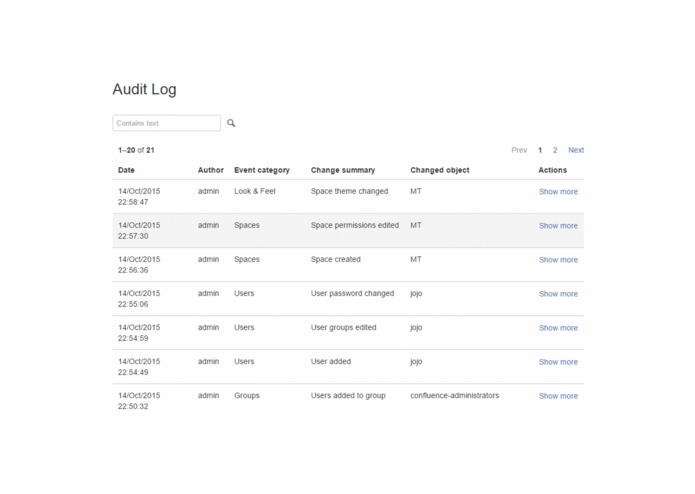Click the date cell with time 22:54:49
The image size is (695, 494).
[139, 367]
